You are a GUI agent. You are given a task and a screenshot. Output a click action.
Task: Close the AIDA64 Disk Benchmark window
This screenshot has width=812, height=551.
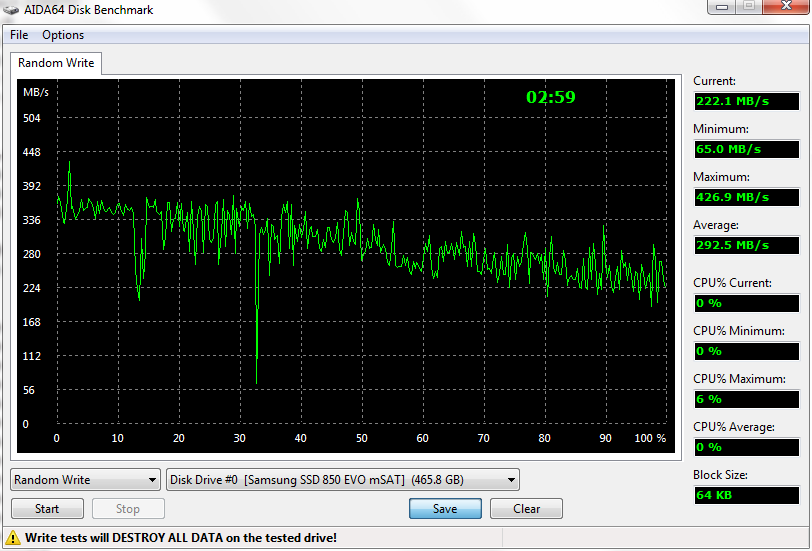[x=786, y=7]
